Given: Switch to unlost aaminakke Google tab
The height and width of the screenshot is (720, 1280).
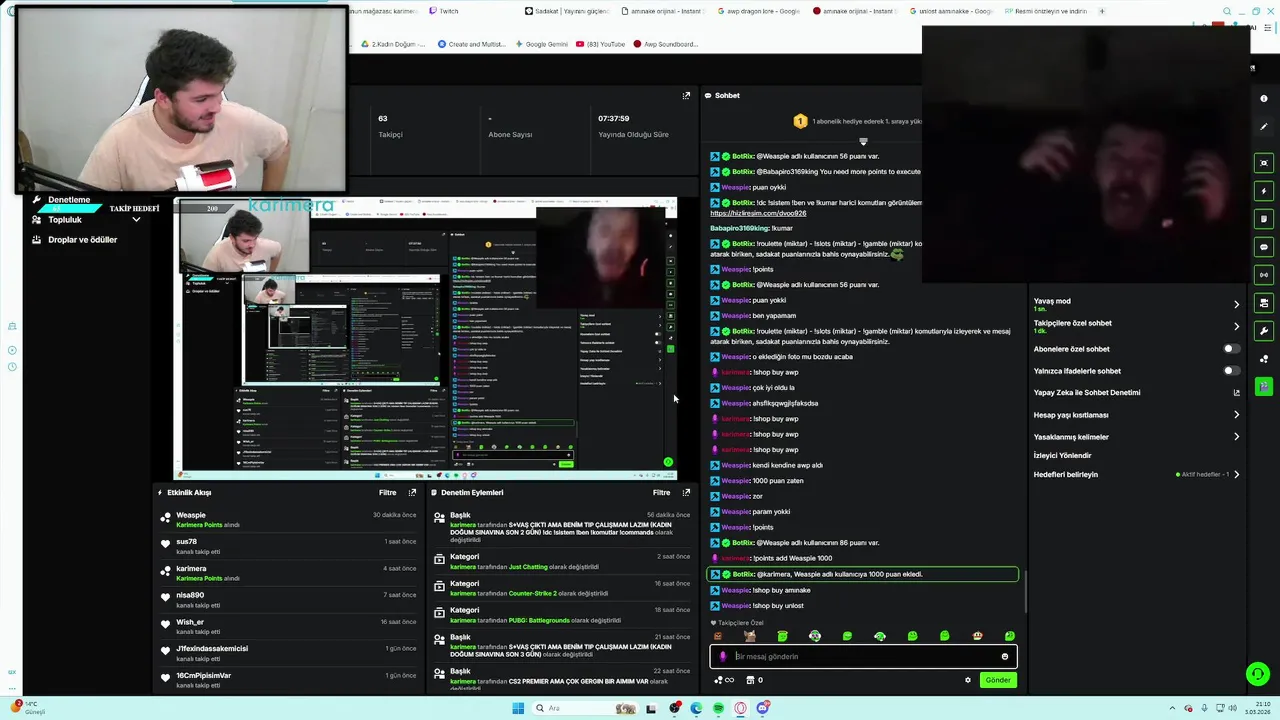Looking at the screenshot, I should pyautogui.click(x=950, y=11).
